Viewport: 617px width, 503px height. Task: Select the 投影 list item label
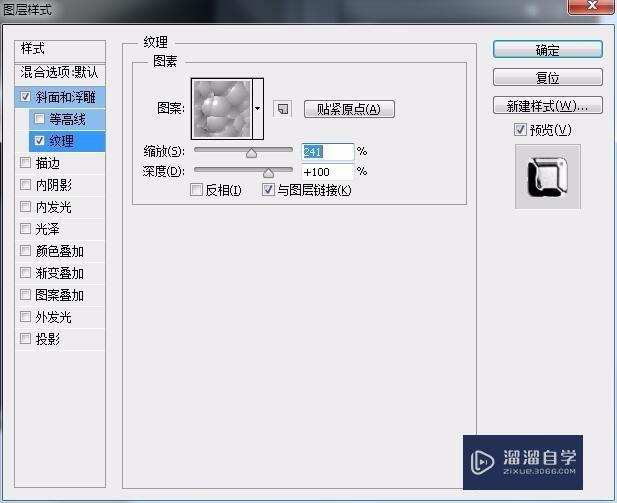pos(48,339)
